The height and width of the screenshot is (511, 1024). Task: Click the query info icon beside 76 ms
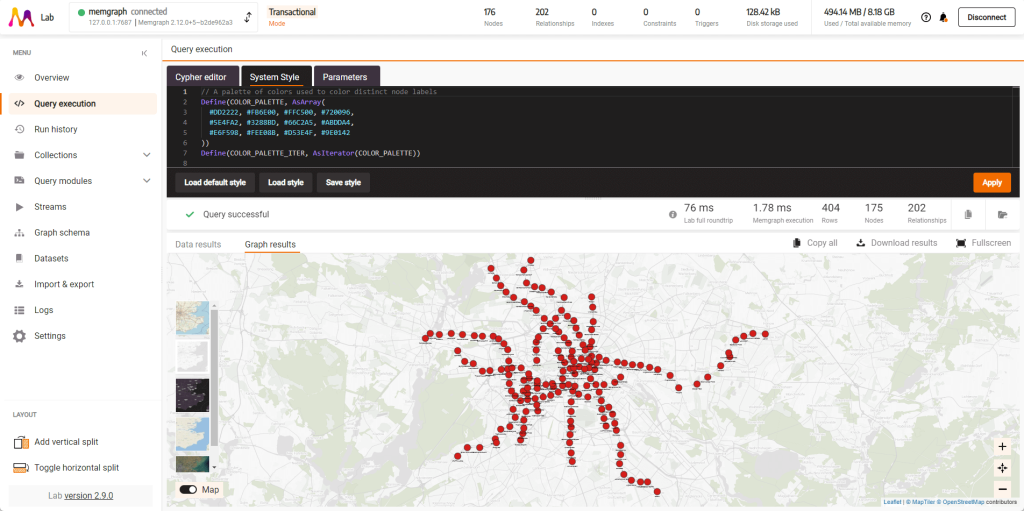click(x=673, y=214)
